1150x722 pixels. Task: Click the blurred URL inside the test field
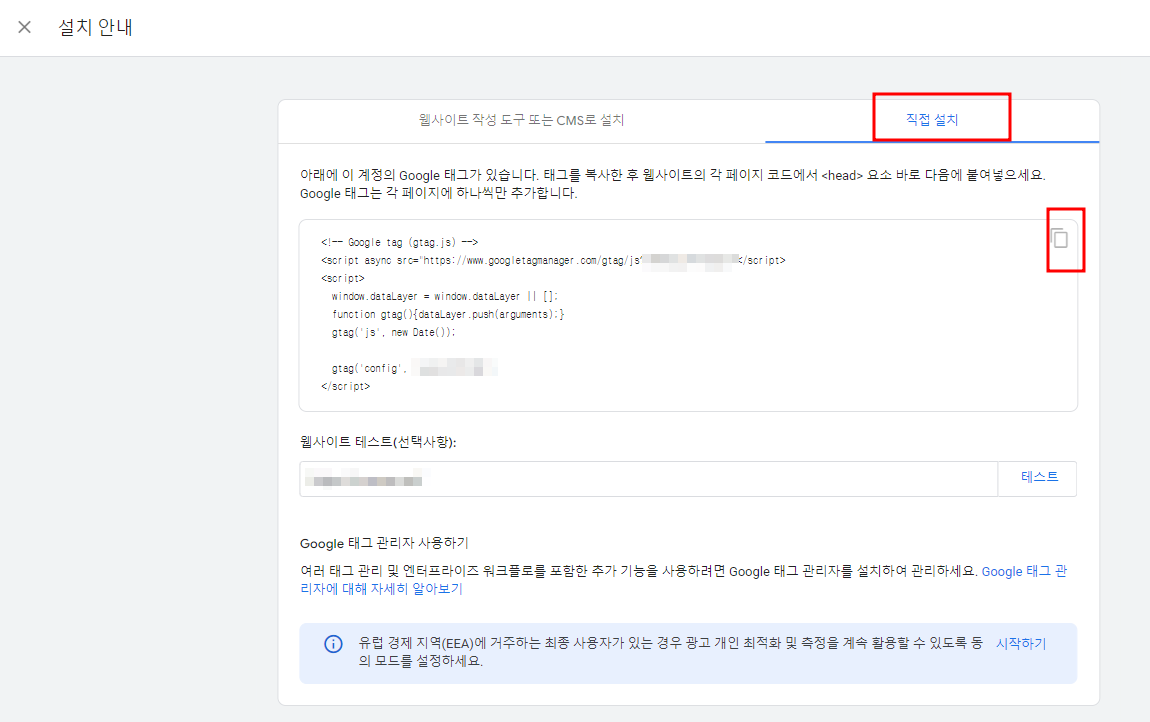coord(360,478)
